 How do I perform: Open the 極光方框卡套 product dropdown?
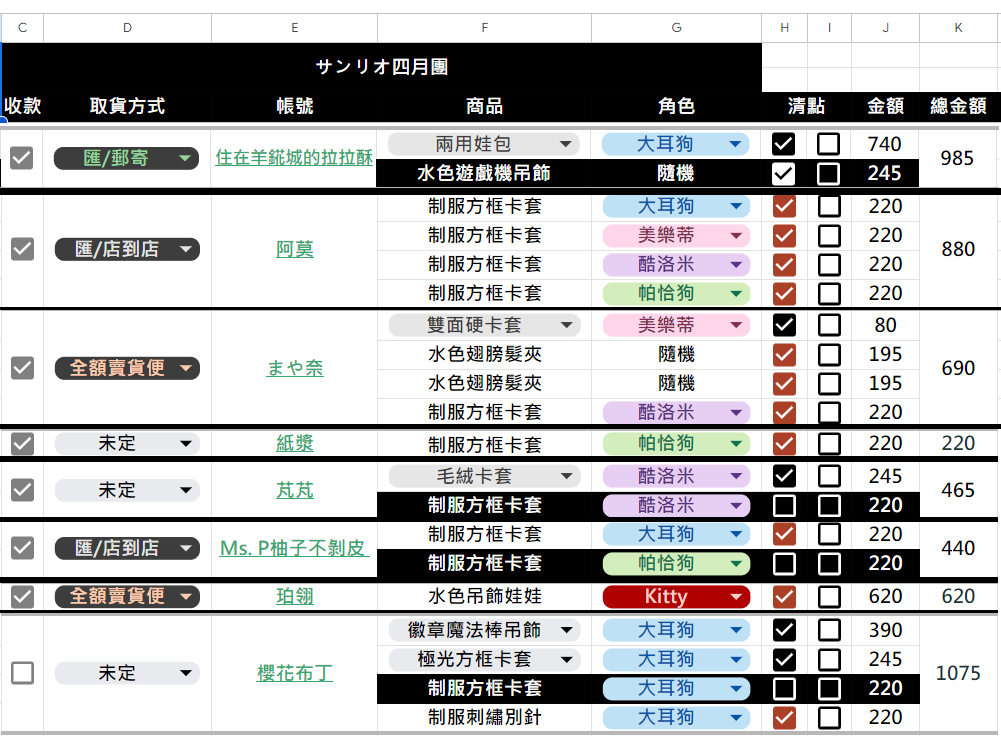tap(485, 659)
